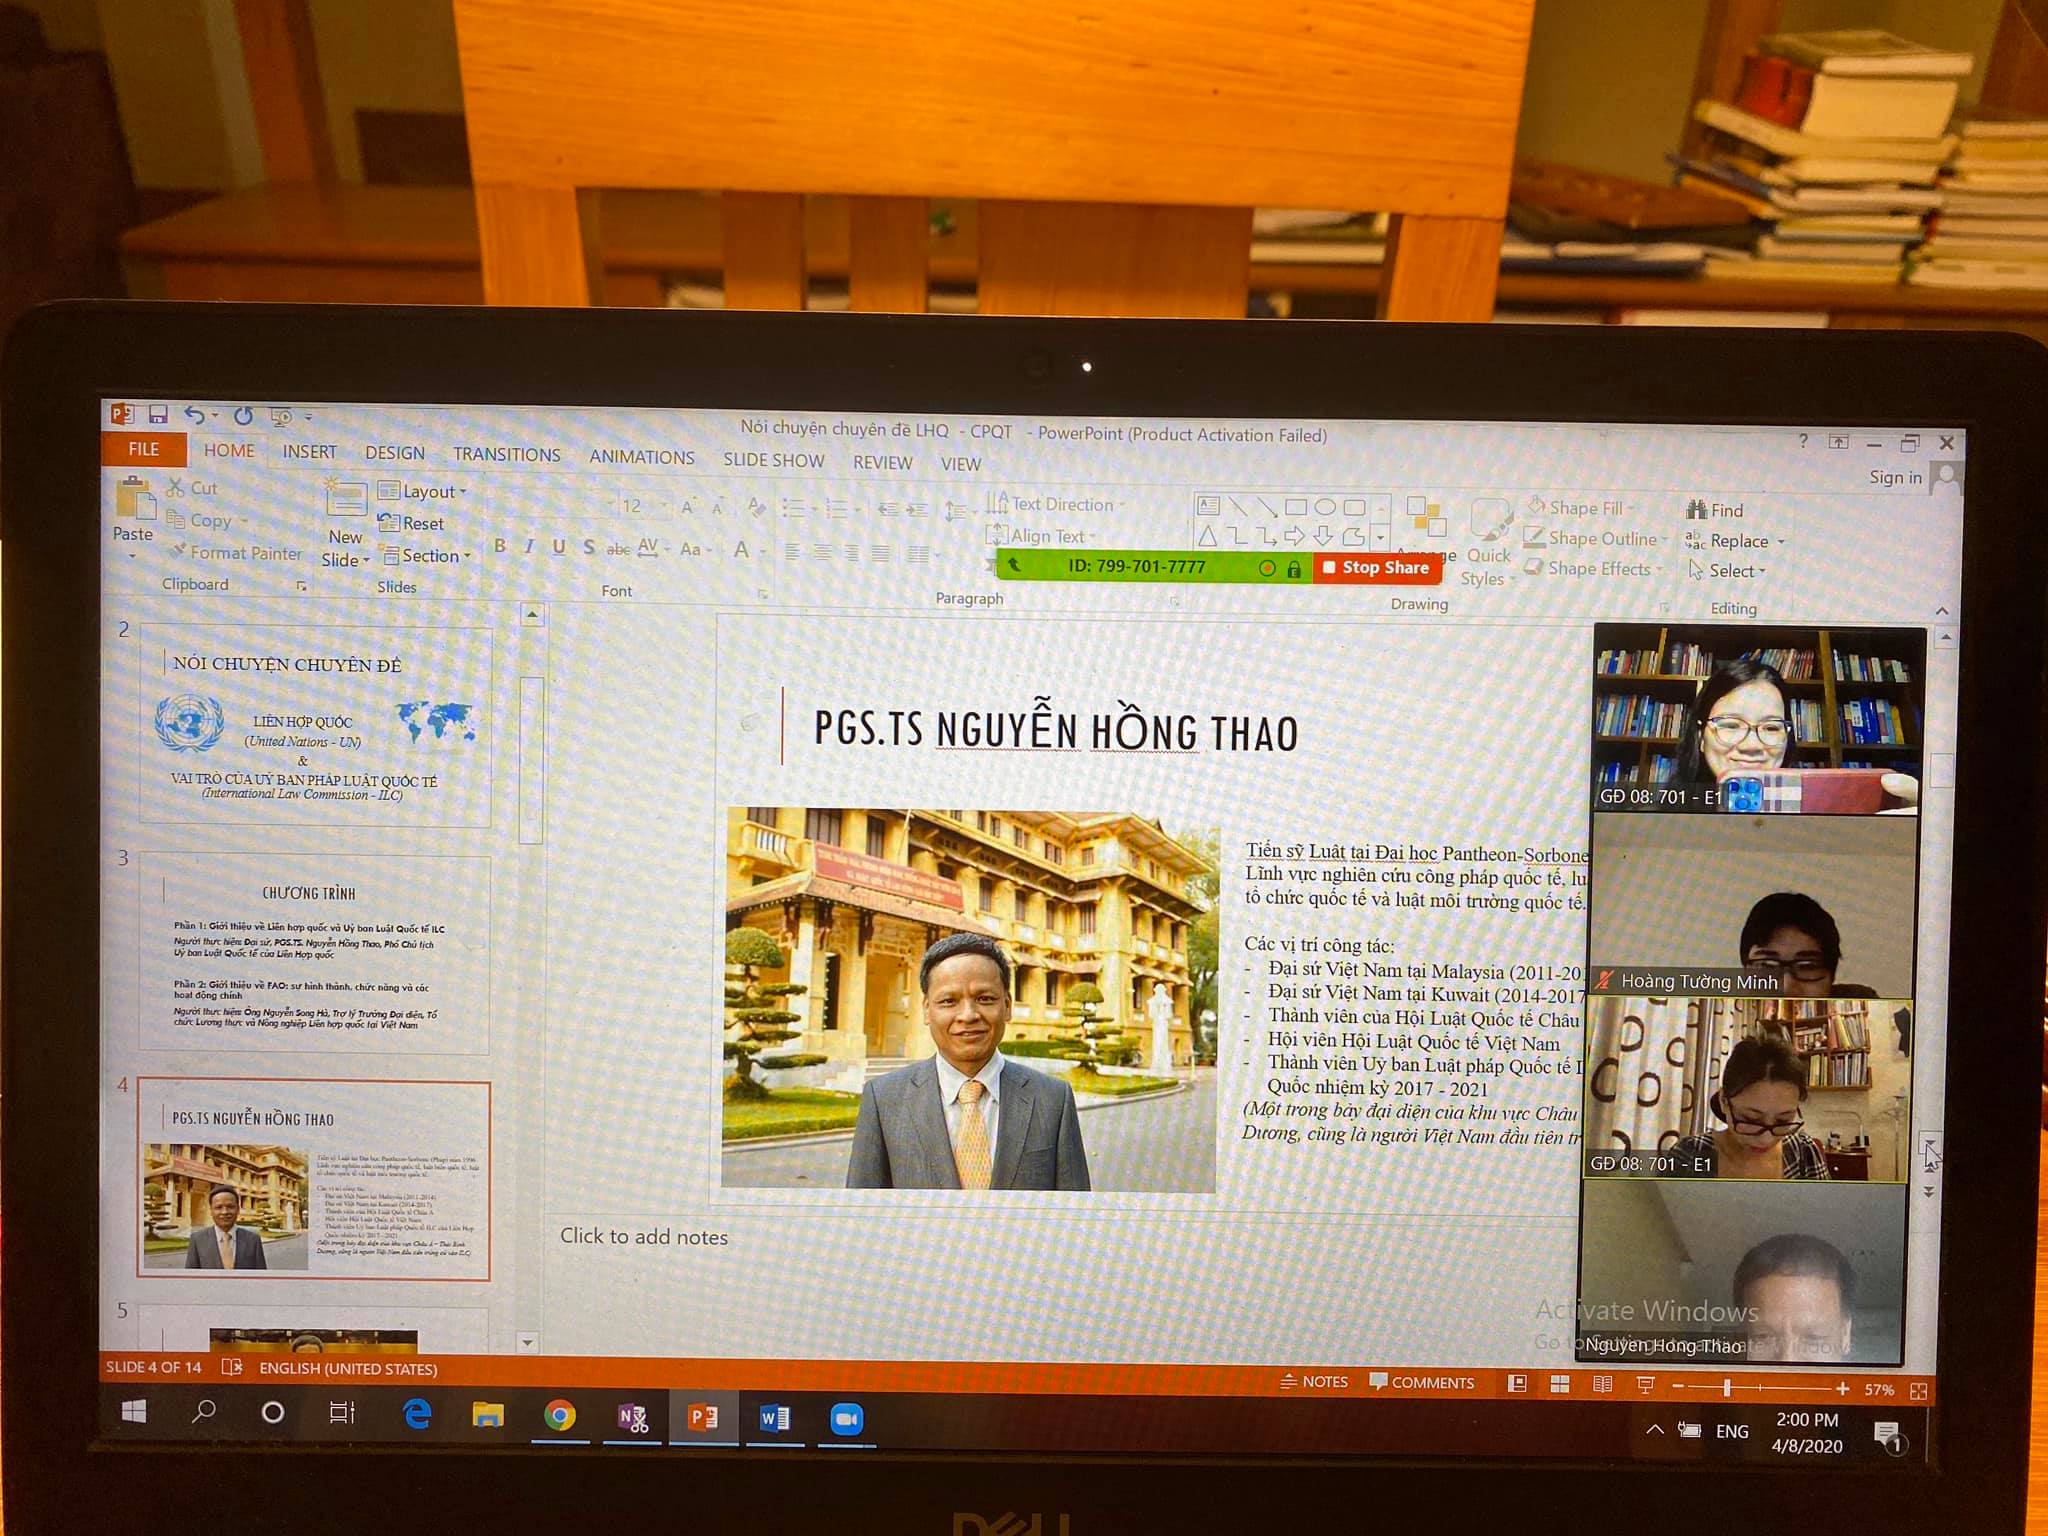
Task: Click the Paste clipboard icon
Action: [x=133, y=499]
